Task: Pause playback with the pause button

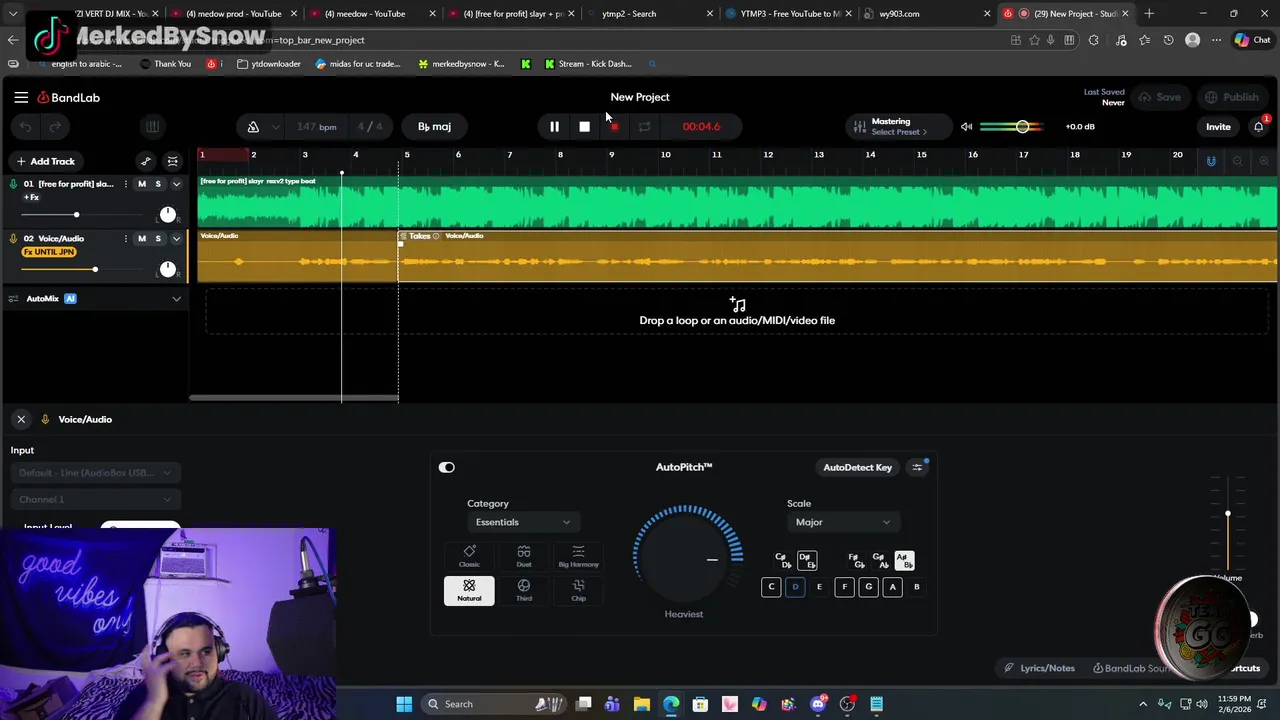Action: coord(554,127)
